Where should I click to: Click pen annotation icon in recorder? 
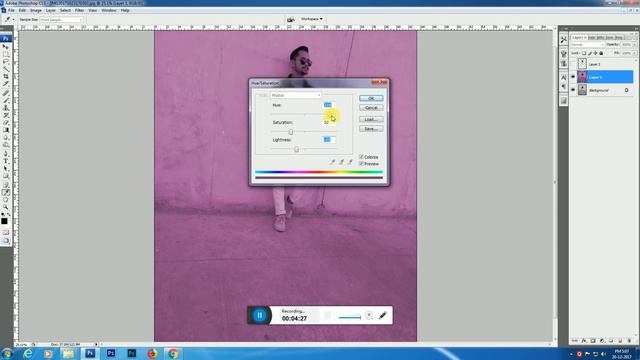382,315
